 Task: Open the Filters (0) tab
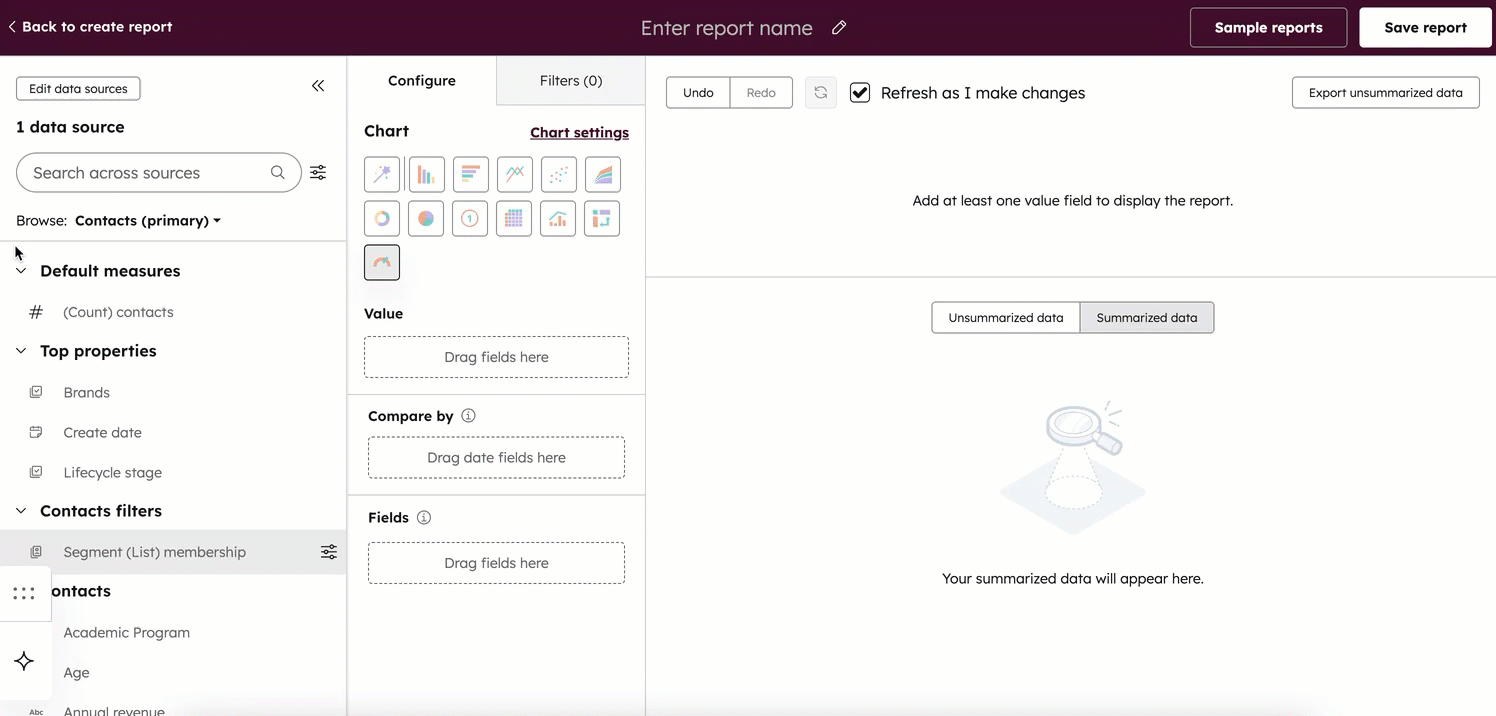570,81
